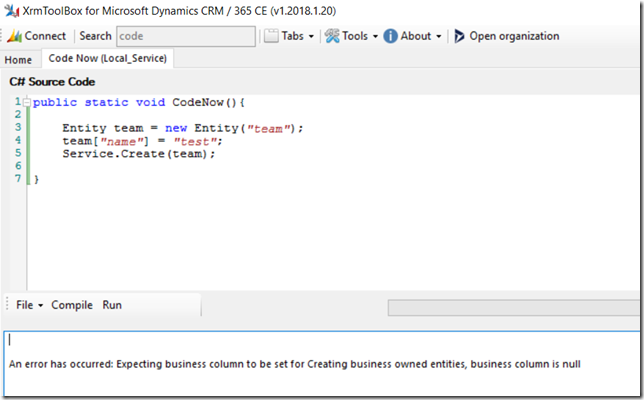Click the progress bar beside the Run toolbar
Screen dimensions: 644x400
[x=513, y=308]
